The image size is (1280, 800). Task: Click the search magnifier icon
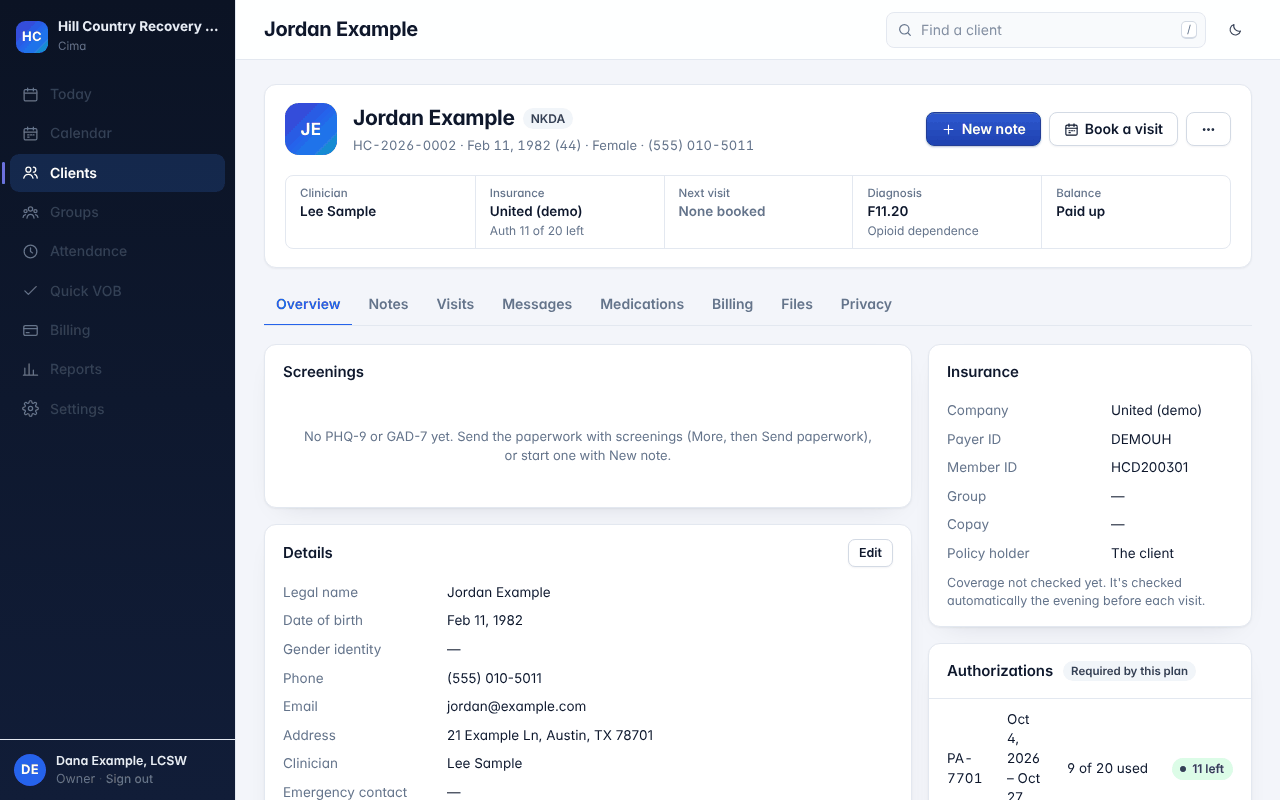(905, 30)
